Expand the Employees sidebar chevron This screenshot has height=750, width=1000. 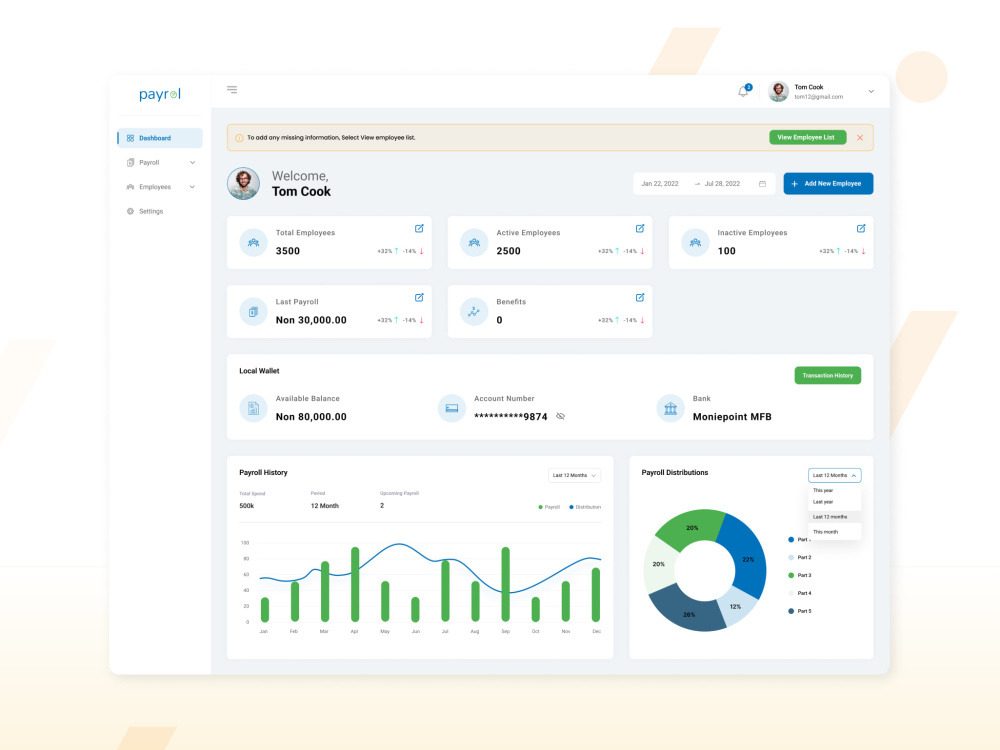pyautogui.click(x=193, y=187)
